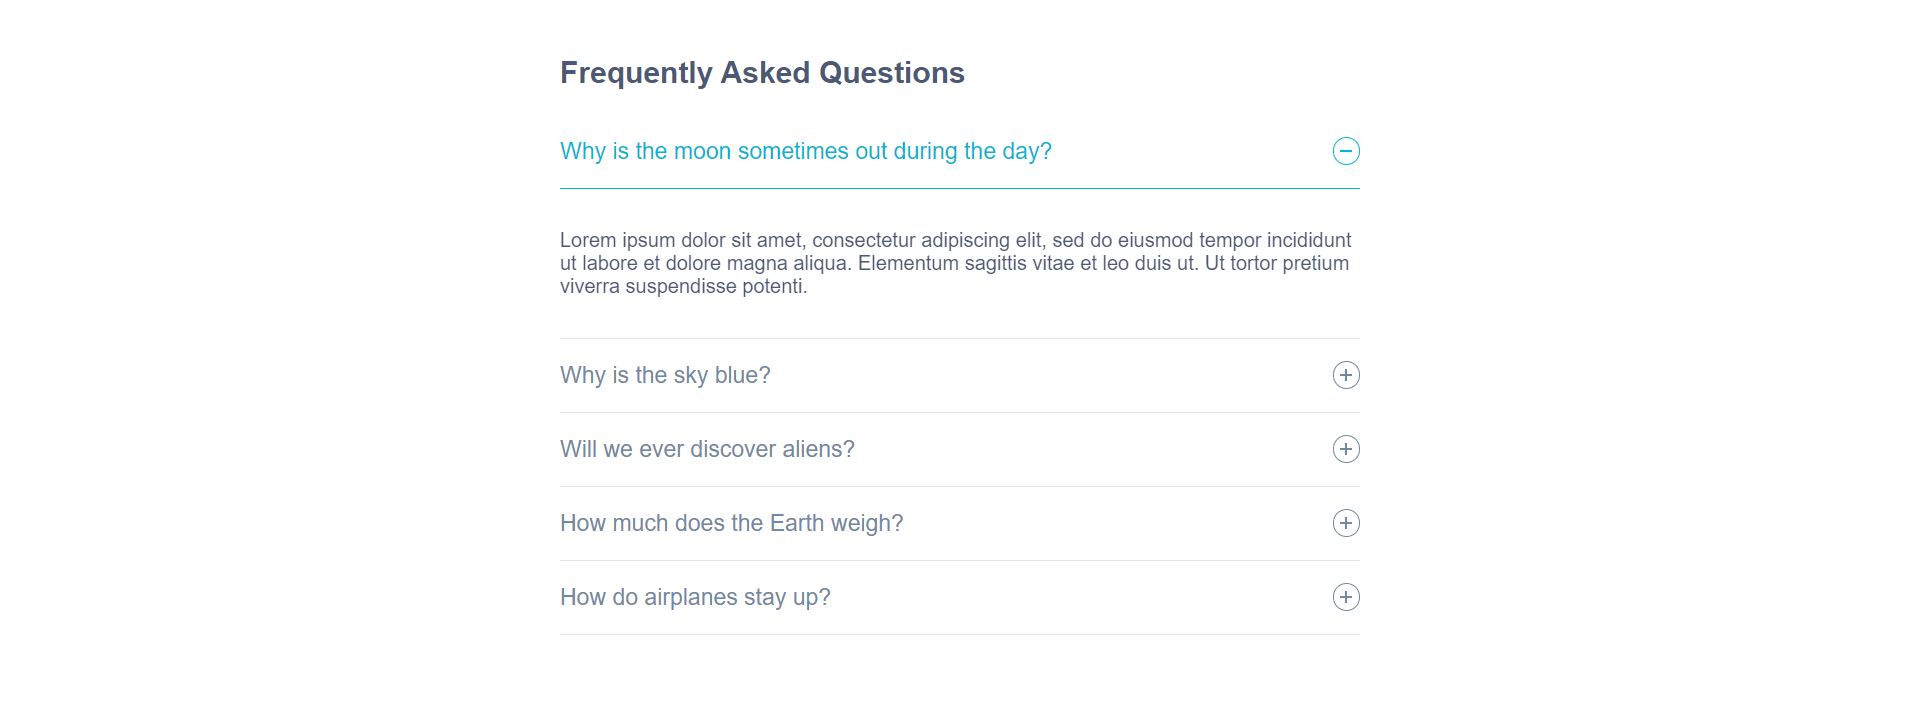
Task: Click the minus icon beside the moon question
Action: coord(1346,151)
